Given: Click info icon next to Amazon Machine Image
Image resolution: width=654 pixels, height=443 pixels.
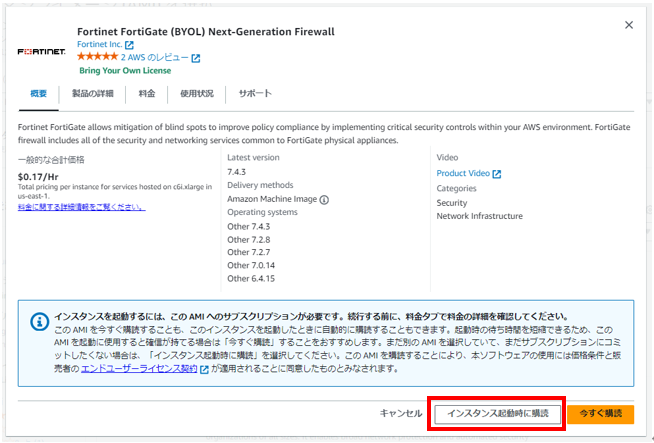Looking at the screenshot, I should [324, 200].
